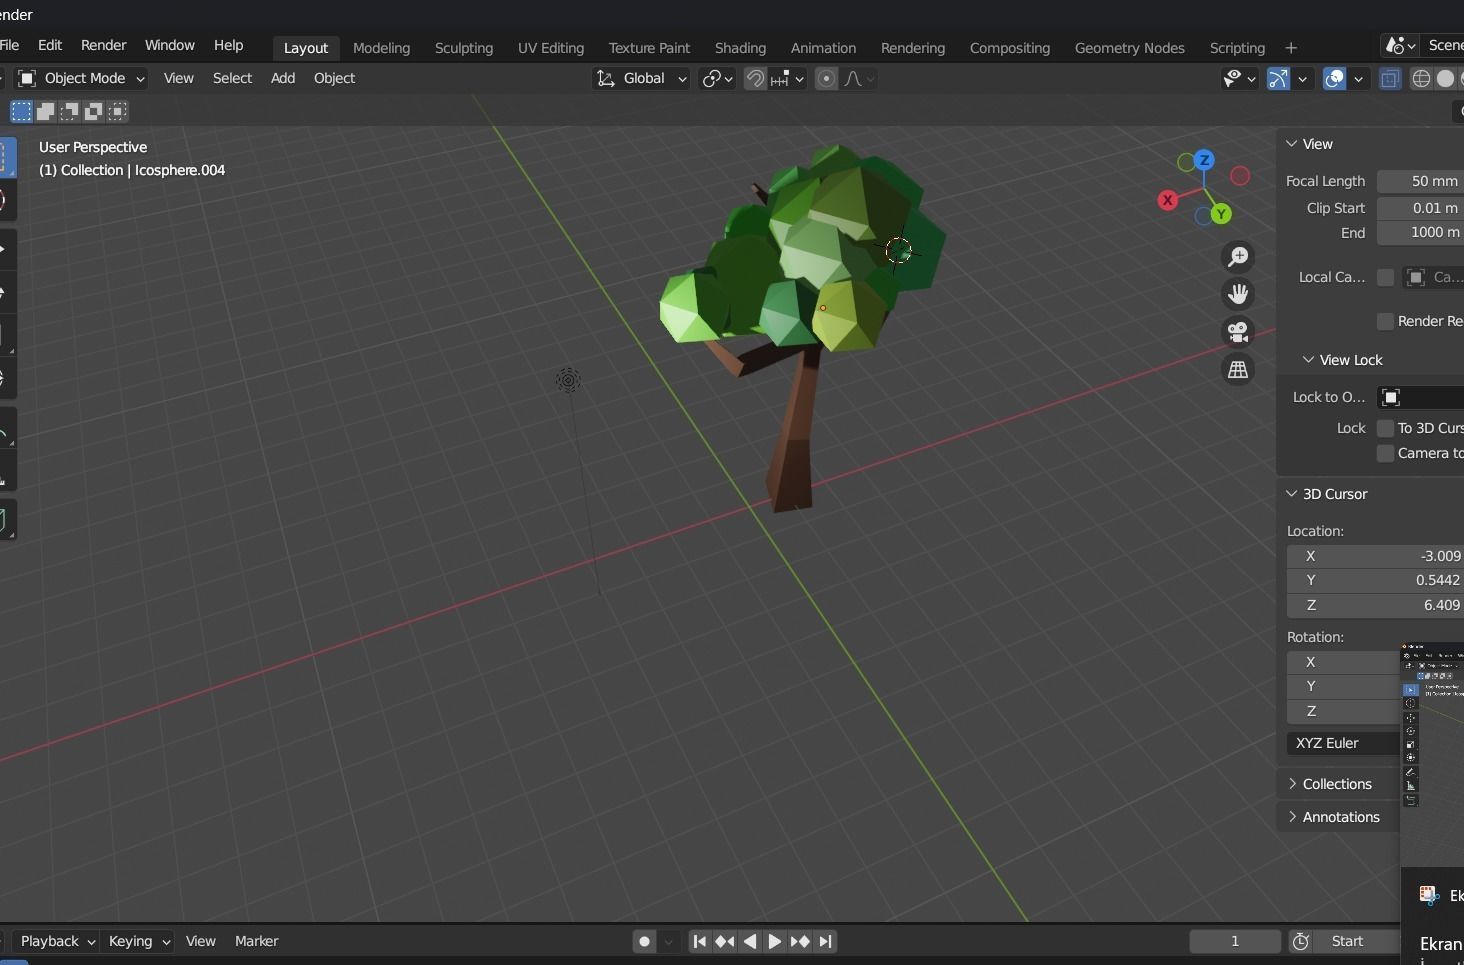Click the pivot point link icon
This screenshot has height=965, width=1464.
(718, 78)
